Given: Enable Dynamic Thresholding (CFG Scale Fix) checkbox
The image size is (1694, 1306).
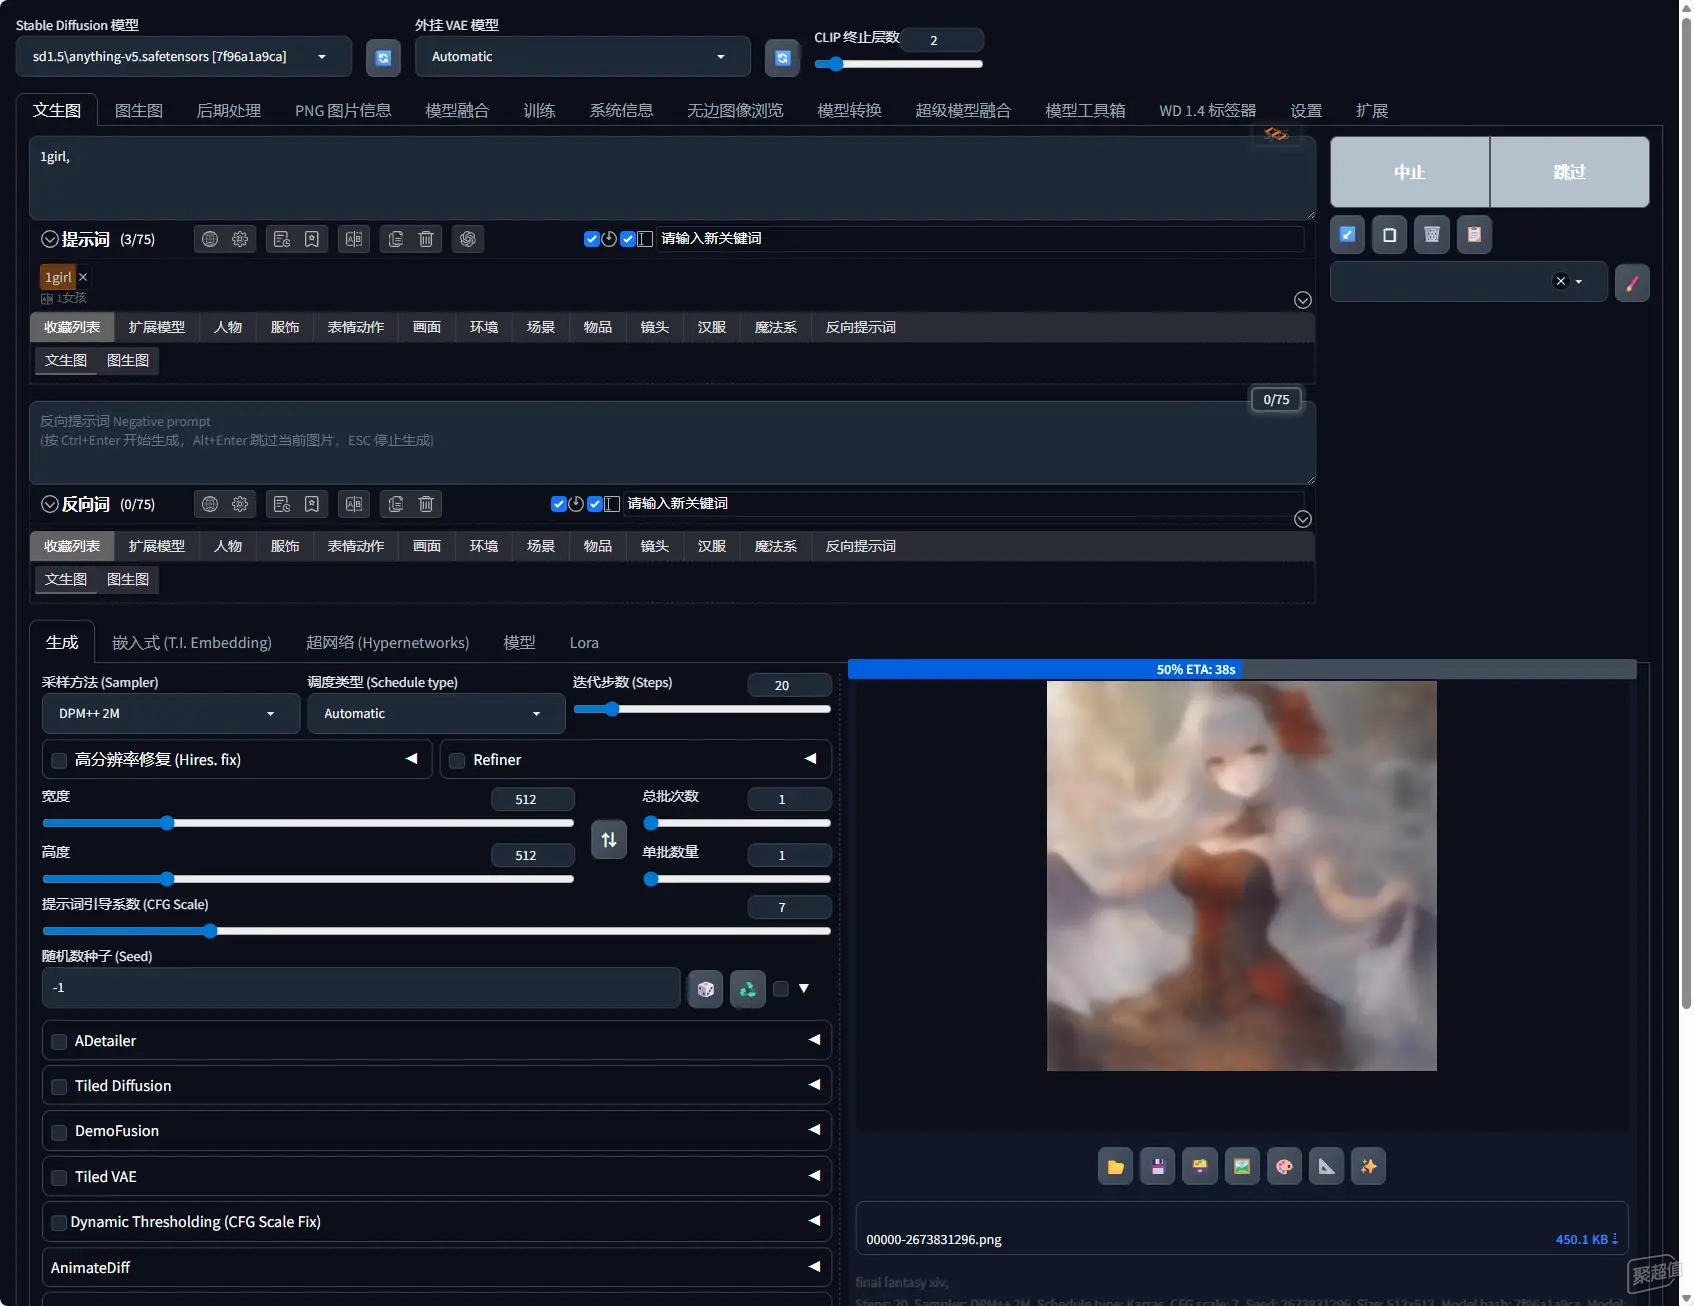Looking at the screenshot, I should click(x=60, y=1223).
